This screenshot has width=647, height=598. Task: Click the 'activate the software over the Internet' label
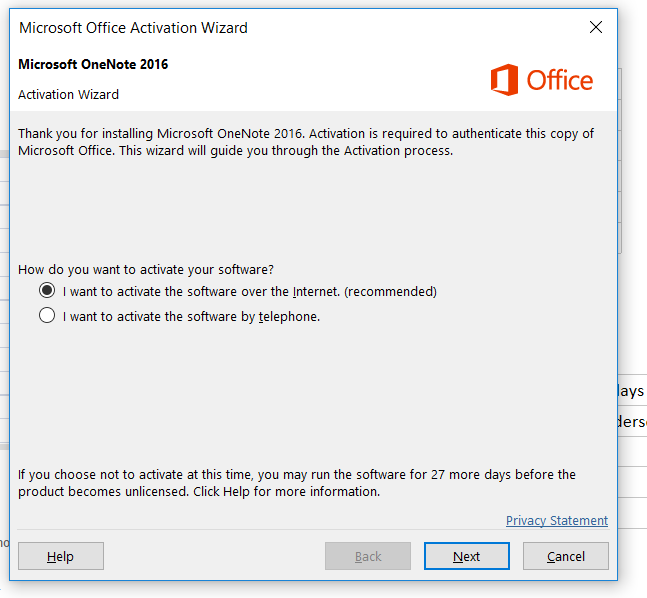pos(250,291)
